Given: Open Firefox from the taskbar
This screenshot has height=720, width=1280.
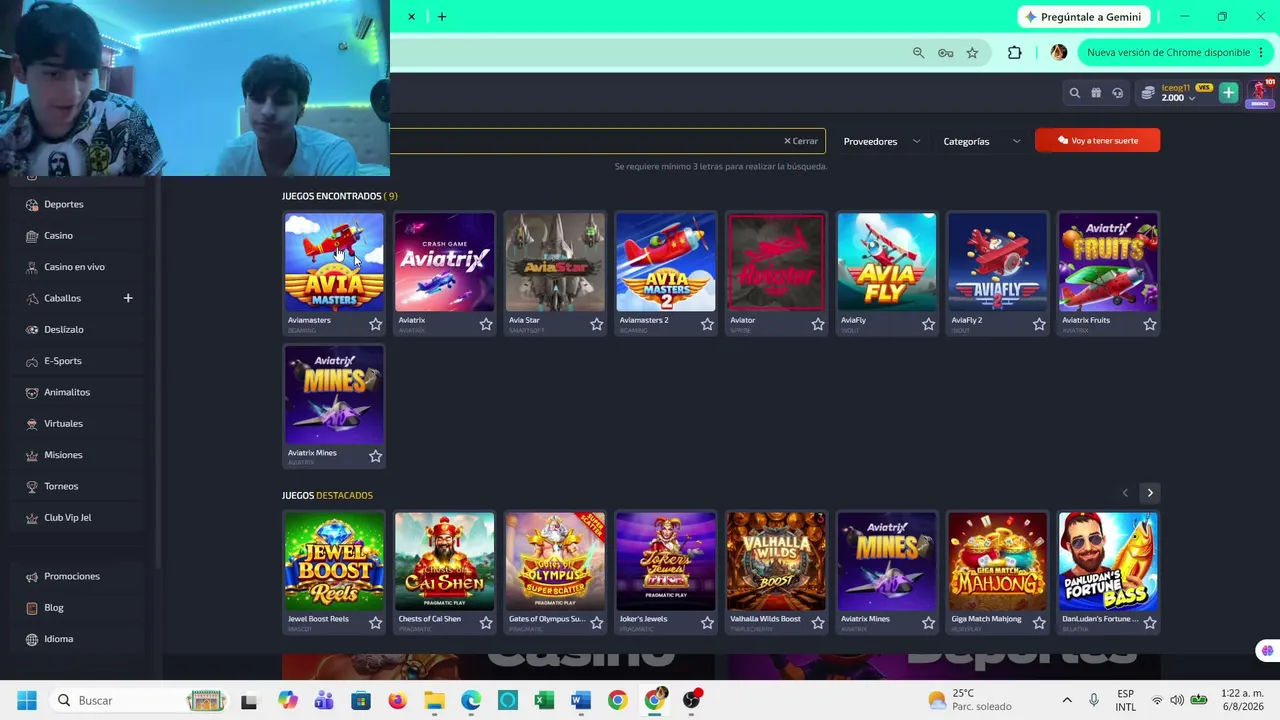Looking at the screenshot, I should point(397,700).
